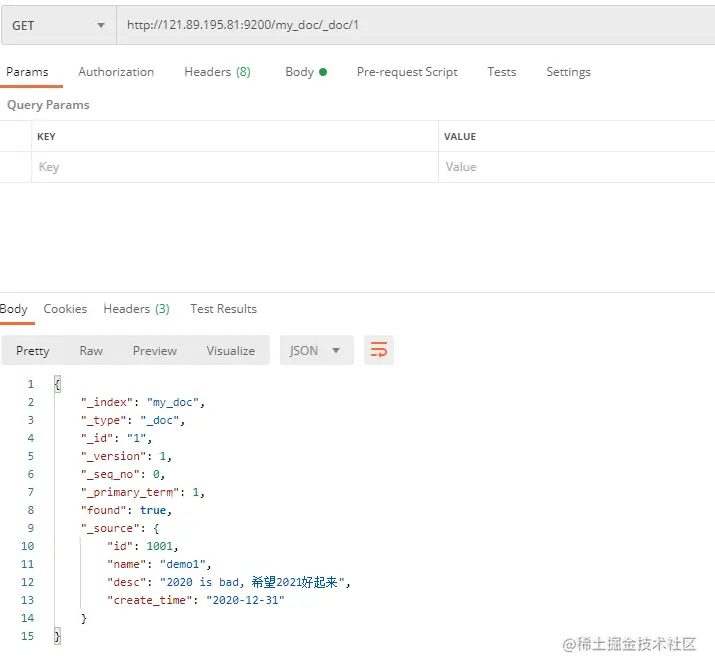The height and width of the screenshot is (671, 715).
Task: Open the Pre-request Script tab
Action: [x=407, y=72]
